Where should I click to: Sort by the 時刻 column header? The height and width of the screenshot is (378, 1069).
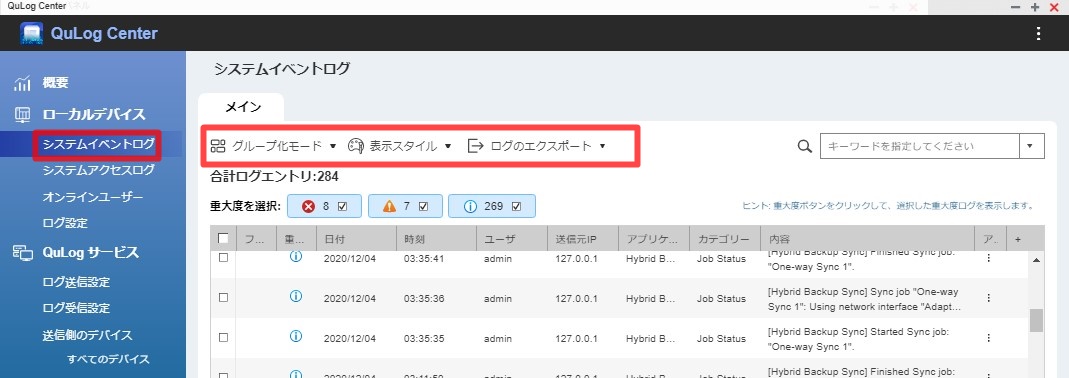coord(436,239)
